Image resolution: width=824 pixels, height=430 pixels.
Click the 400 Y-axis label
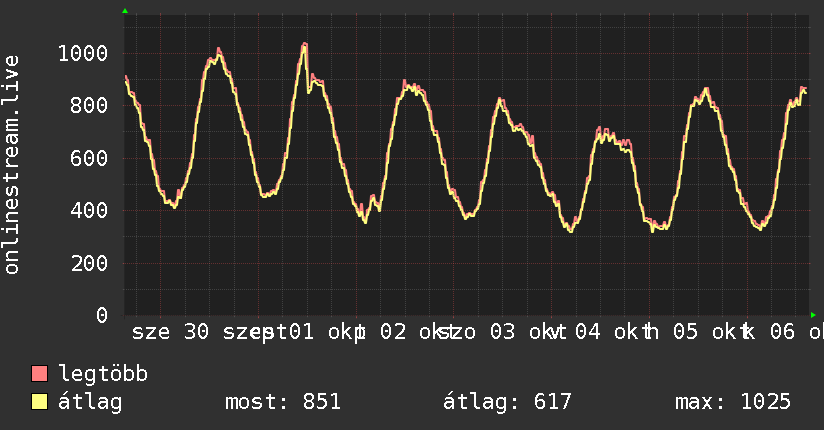[x=89, y=210]
